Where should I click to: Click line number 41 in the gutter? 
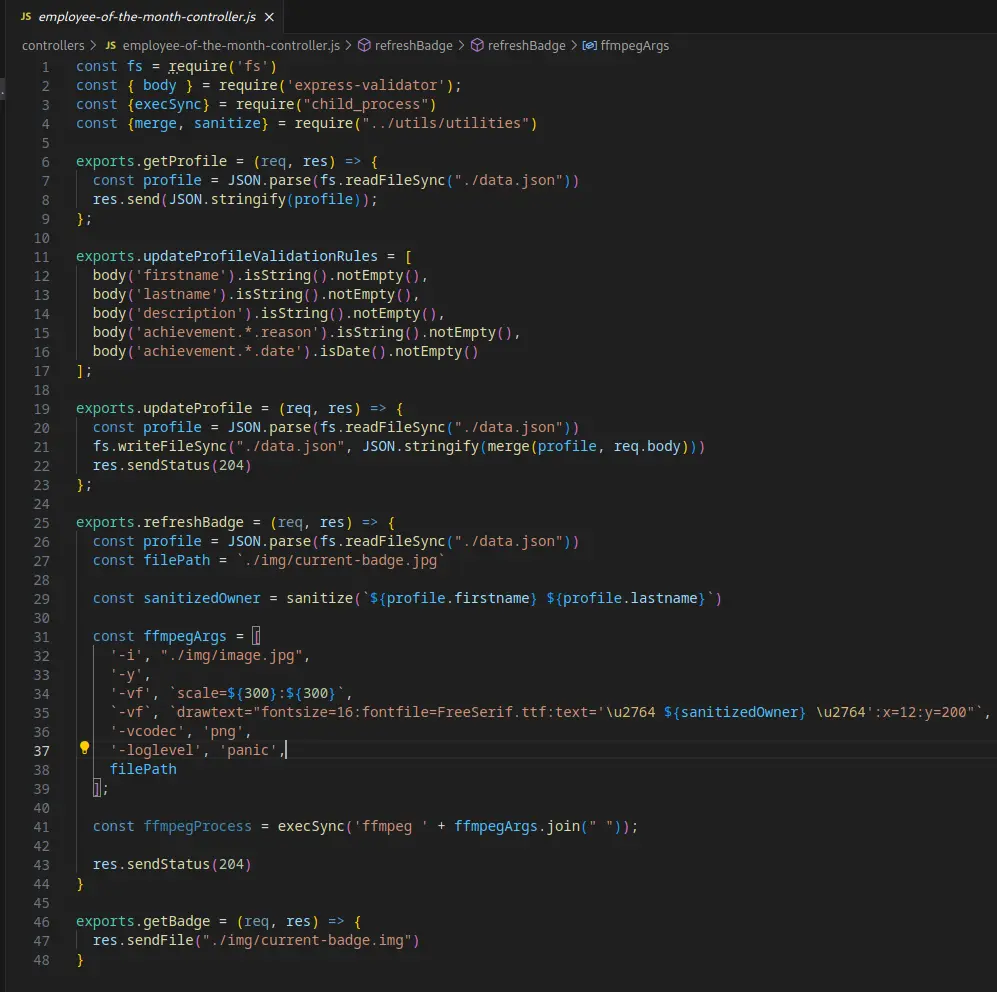tap(41, 826)
